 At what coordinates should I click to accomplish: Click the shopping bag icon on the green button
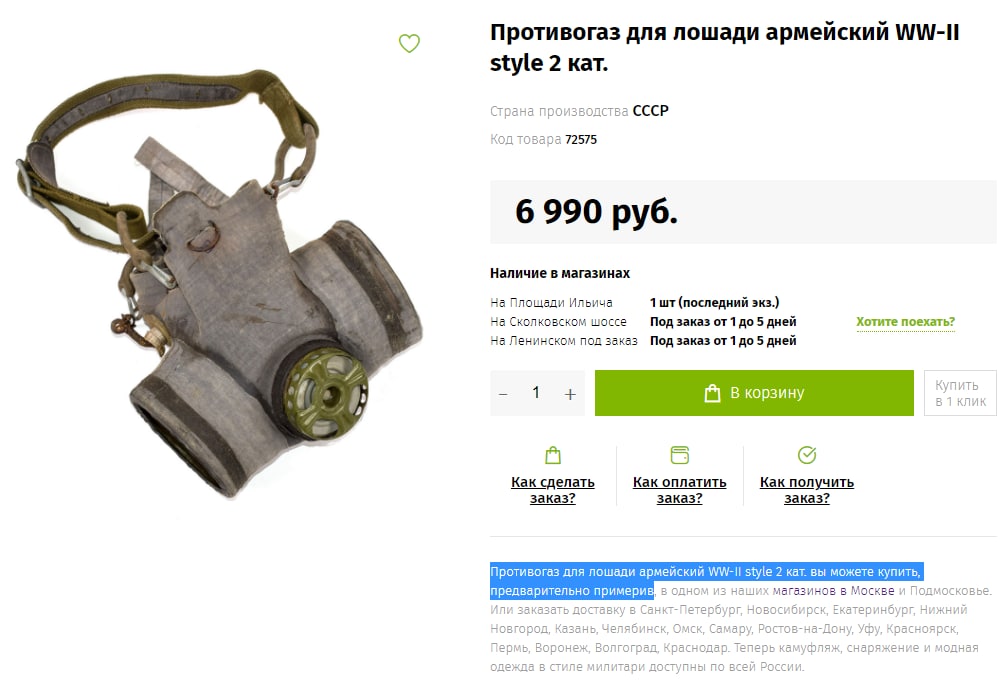click(712, 393)
